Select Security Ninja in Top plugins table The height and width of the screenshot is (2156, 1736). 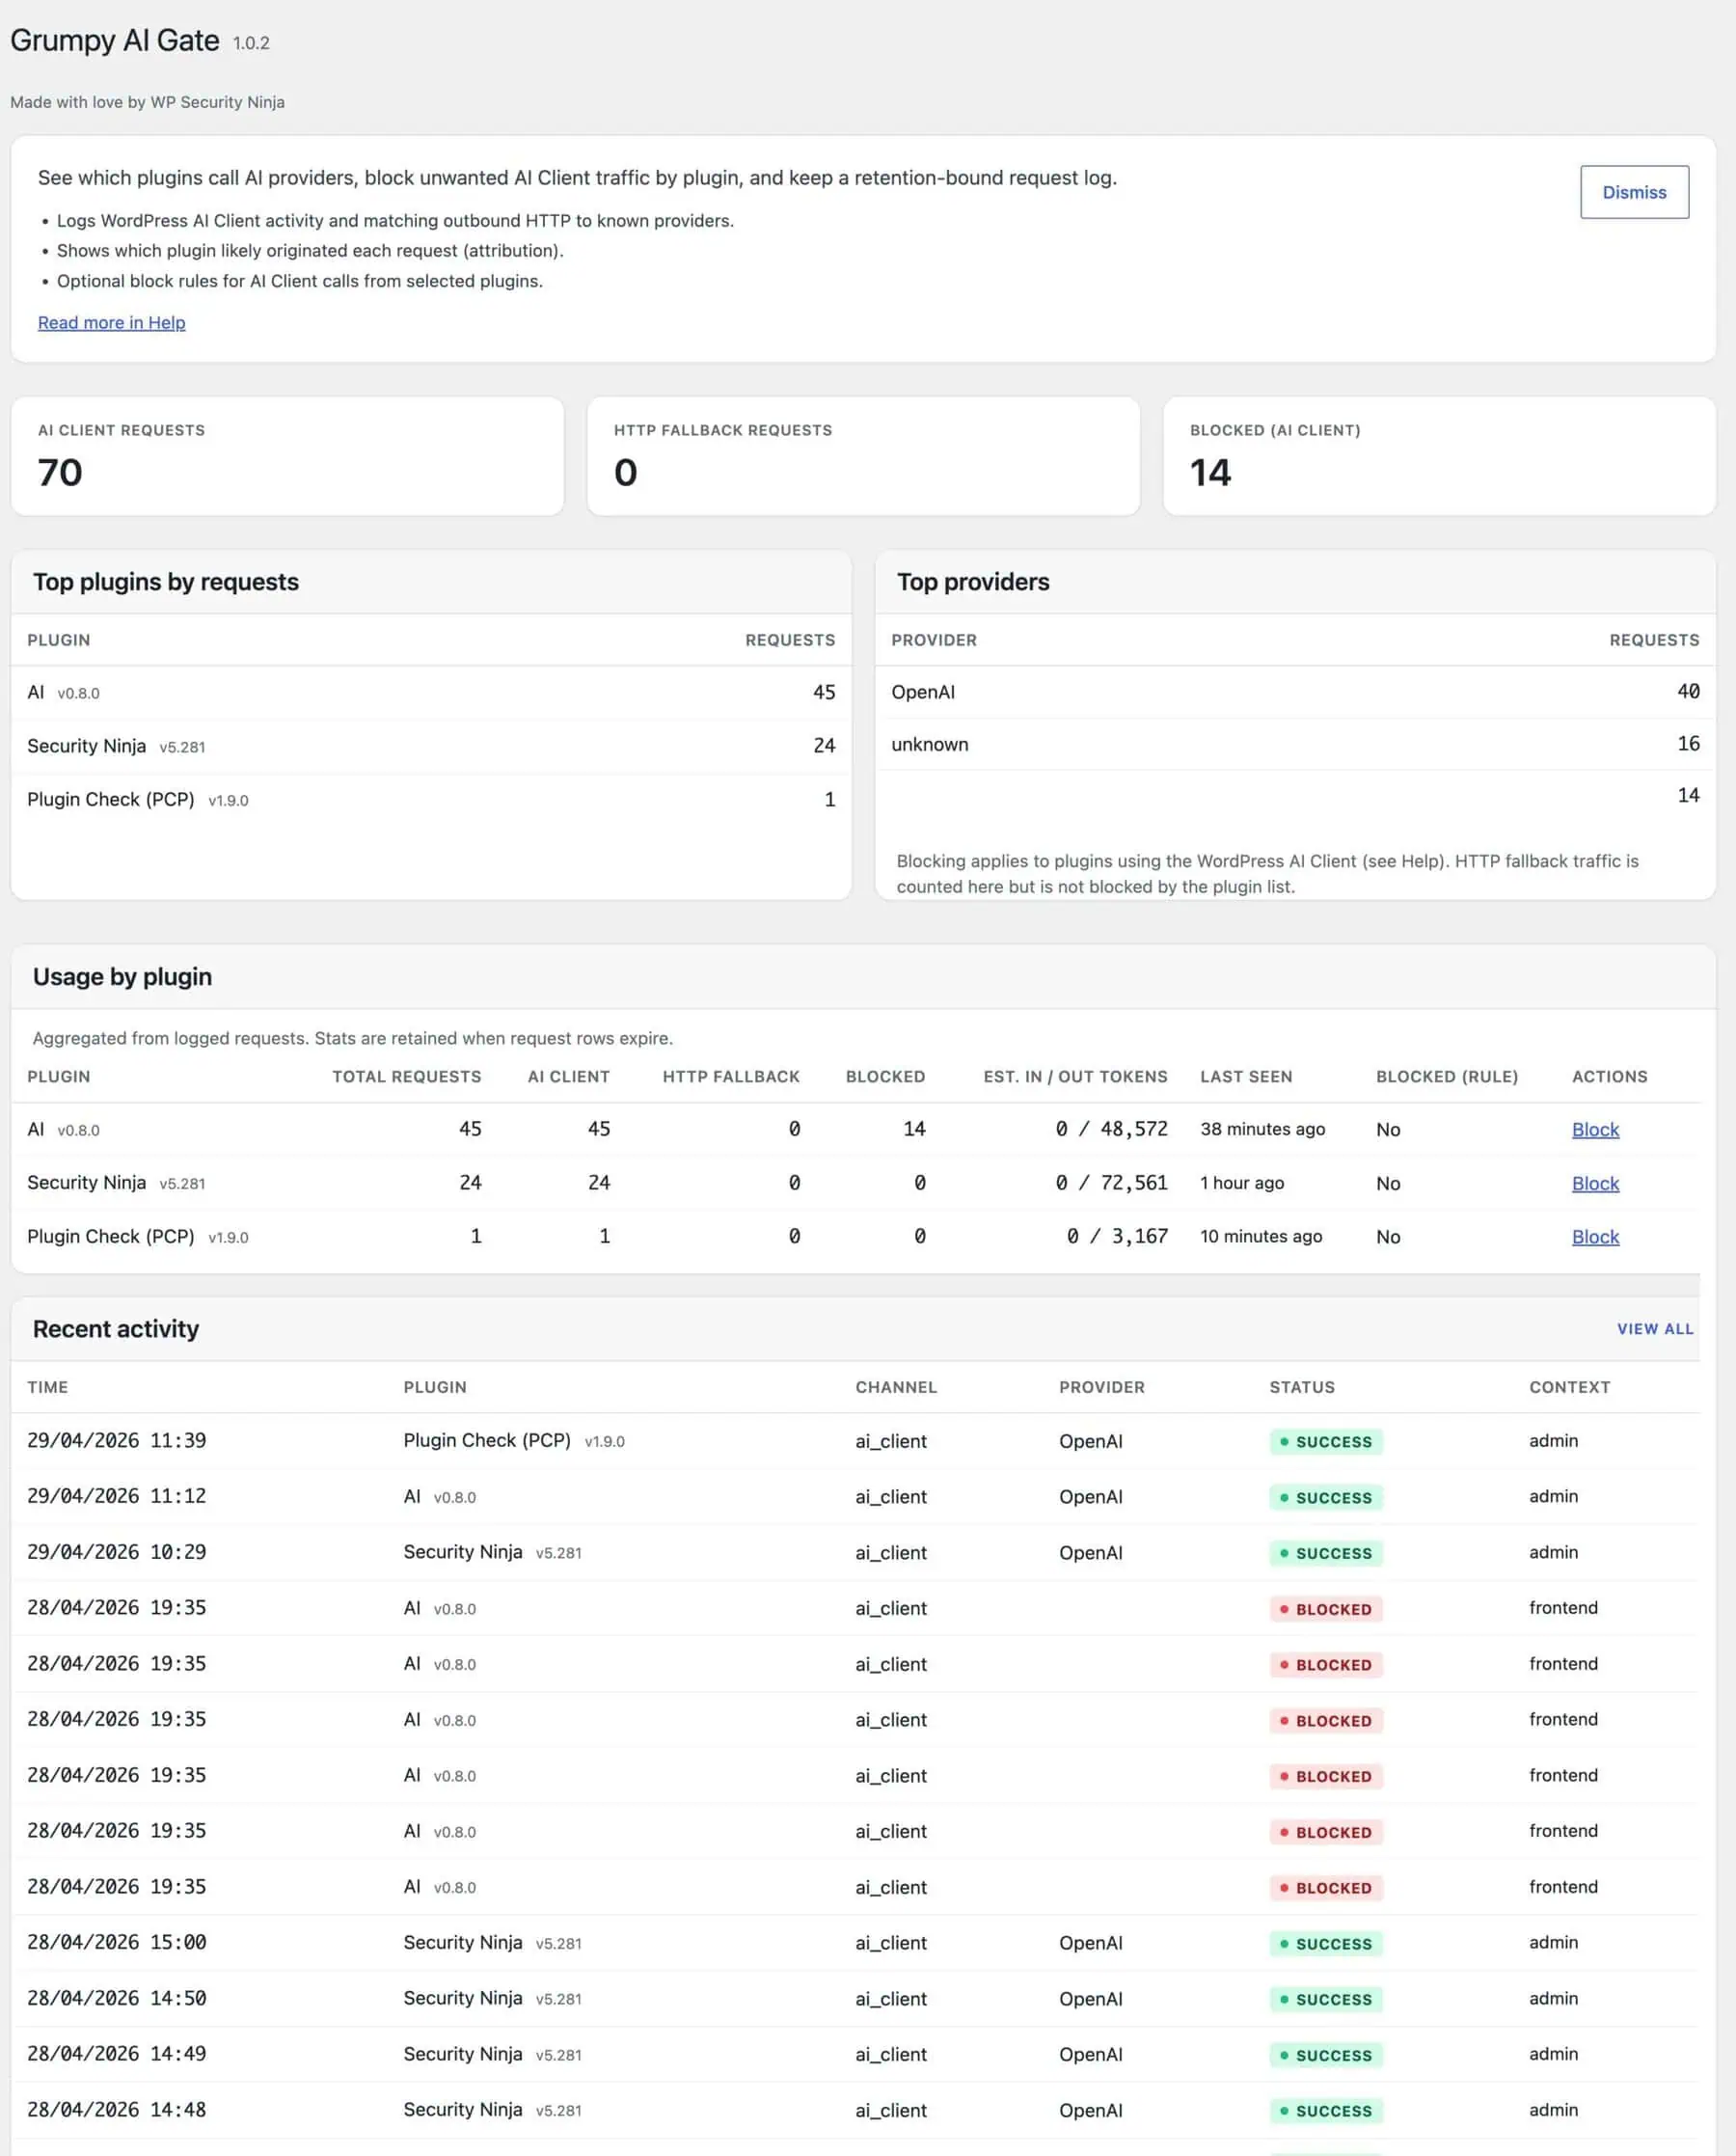tap(431, 745)
